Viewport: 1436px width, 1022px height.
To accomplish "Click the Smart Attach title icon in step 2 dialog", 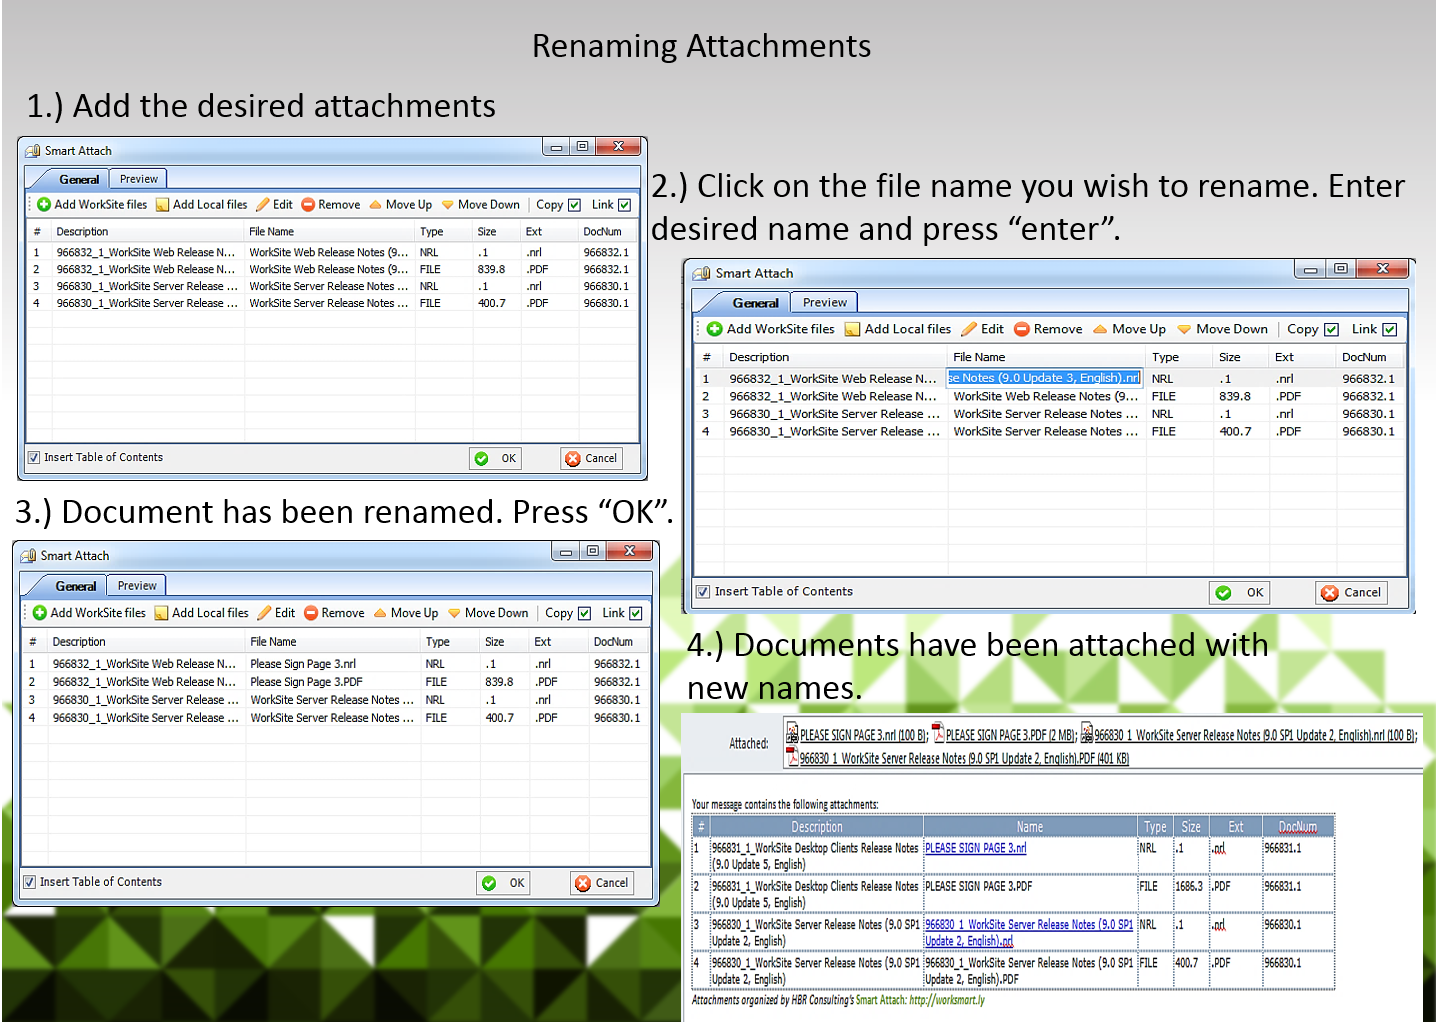I will pyautogui.click(x=702, y=273).
